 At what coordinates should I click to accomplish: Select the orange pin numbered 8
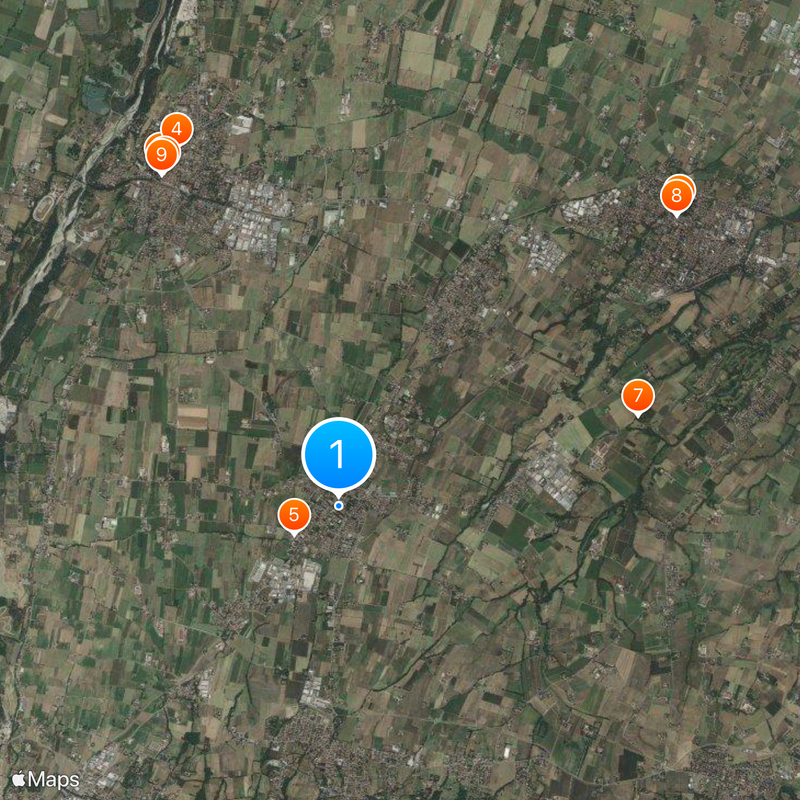click(x=677, y=196)
